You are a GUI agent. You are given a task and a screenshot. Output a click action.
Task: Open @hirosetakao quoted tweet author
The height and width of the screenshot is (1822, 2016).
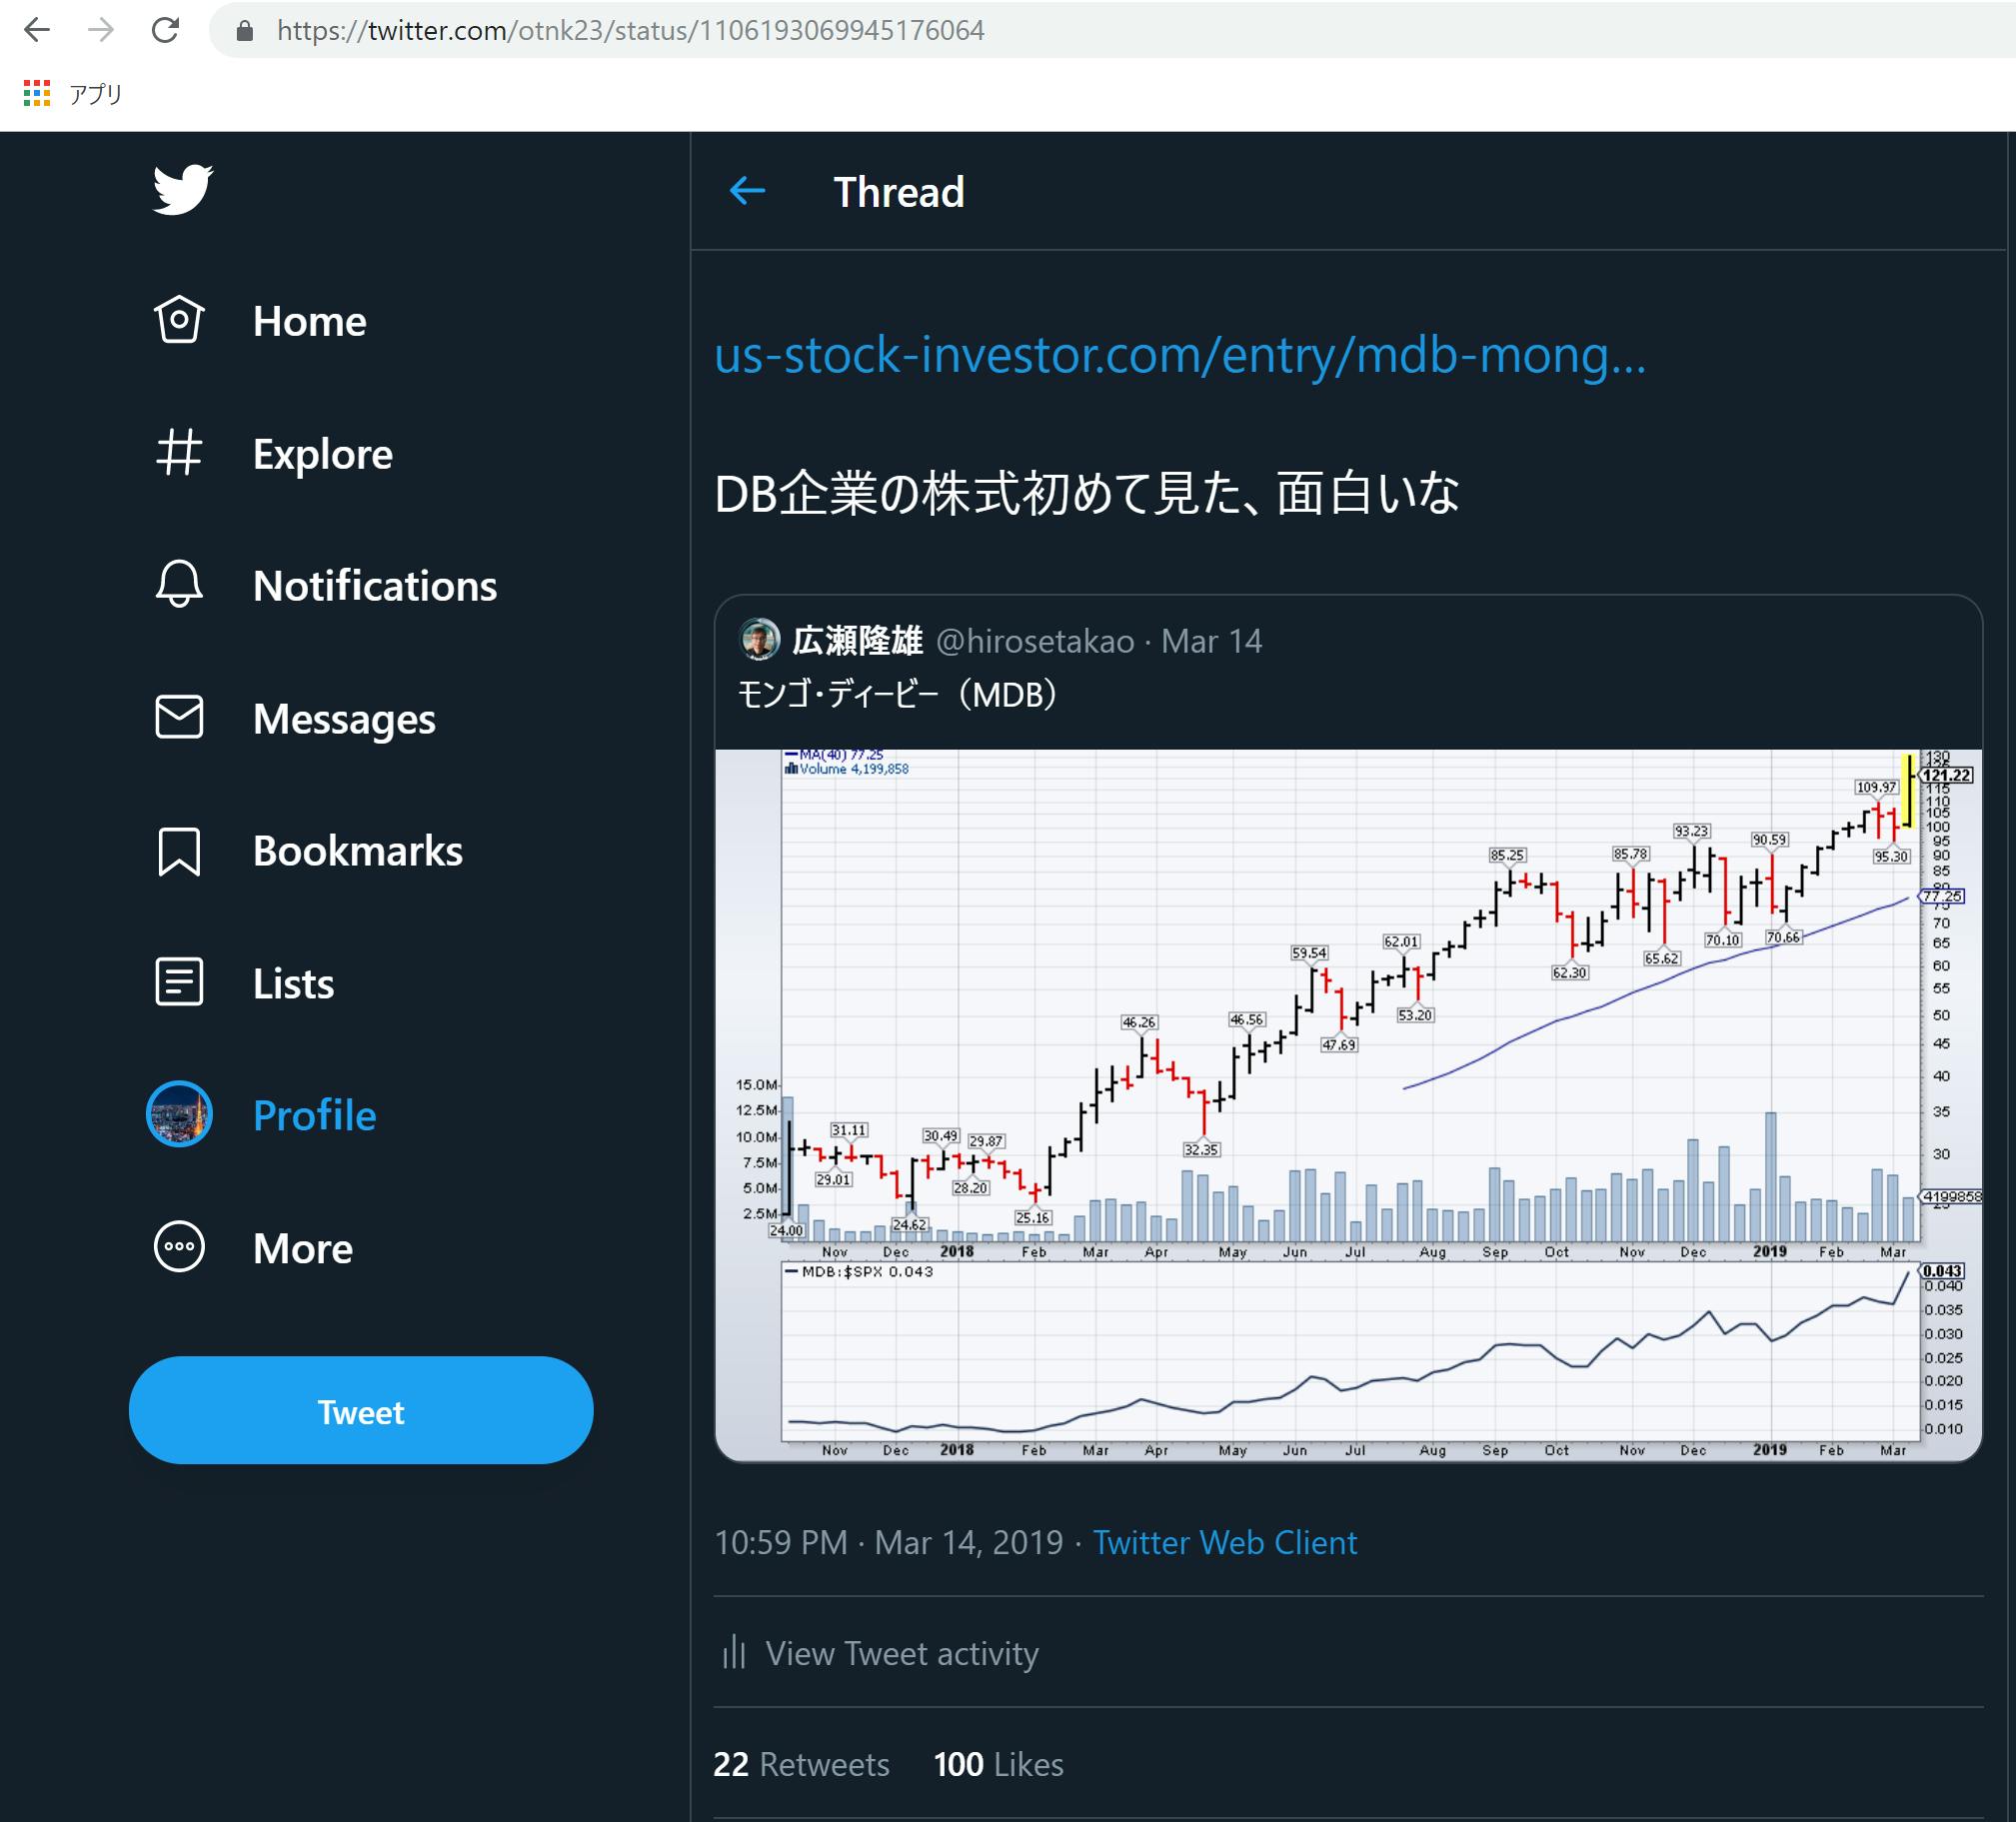click(x=1034, y=641)
